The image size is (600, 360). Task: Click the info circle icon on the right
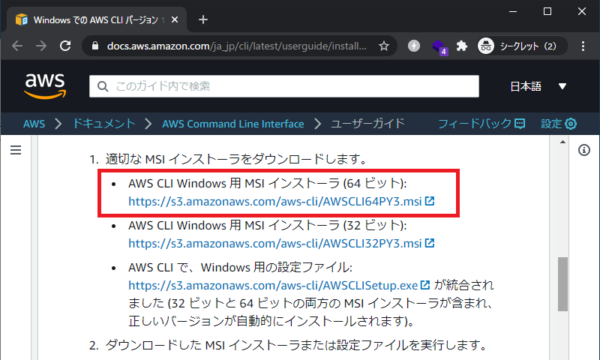[x=584, y=150]
